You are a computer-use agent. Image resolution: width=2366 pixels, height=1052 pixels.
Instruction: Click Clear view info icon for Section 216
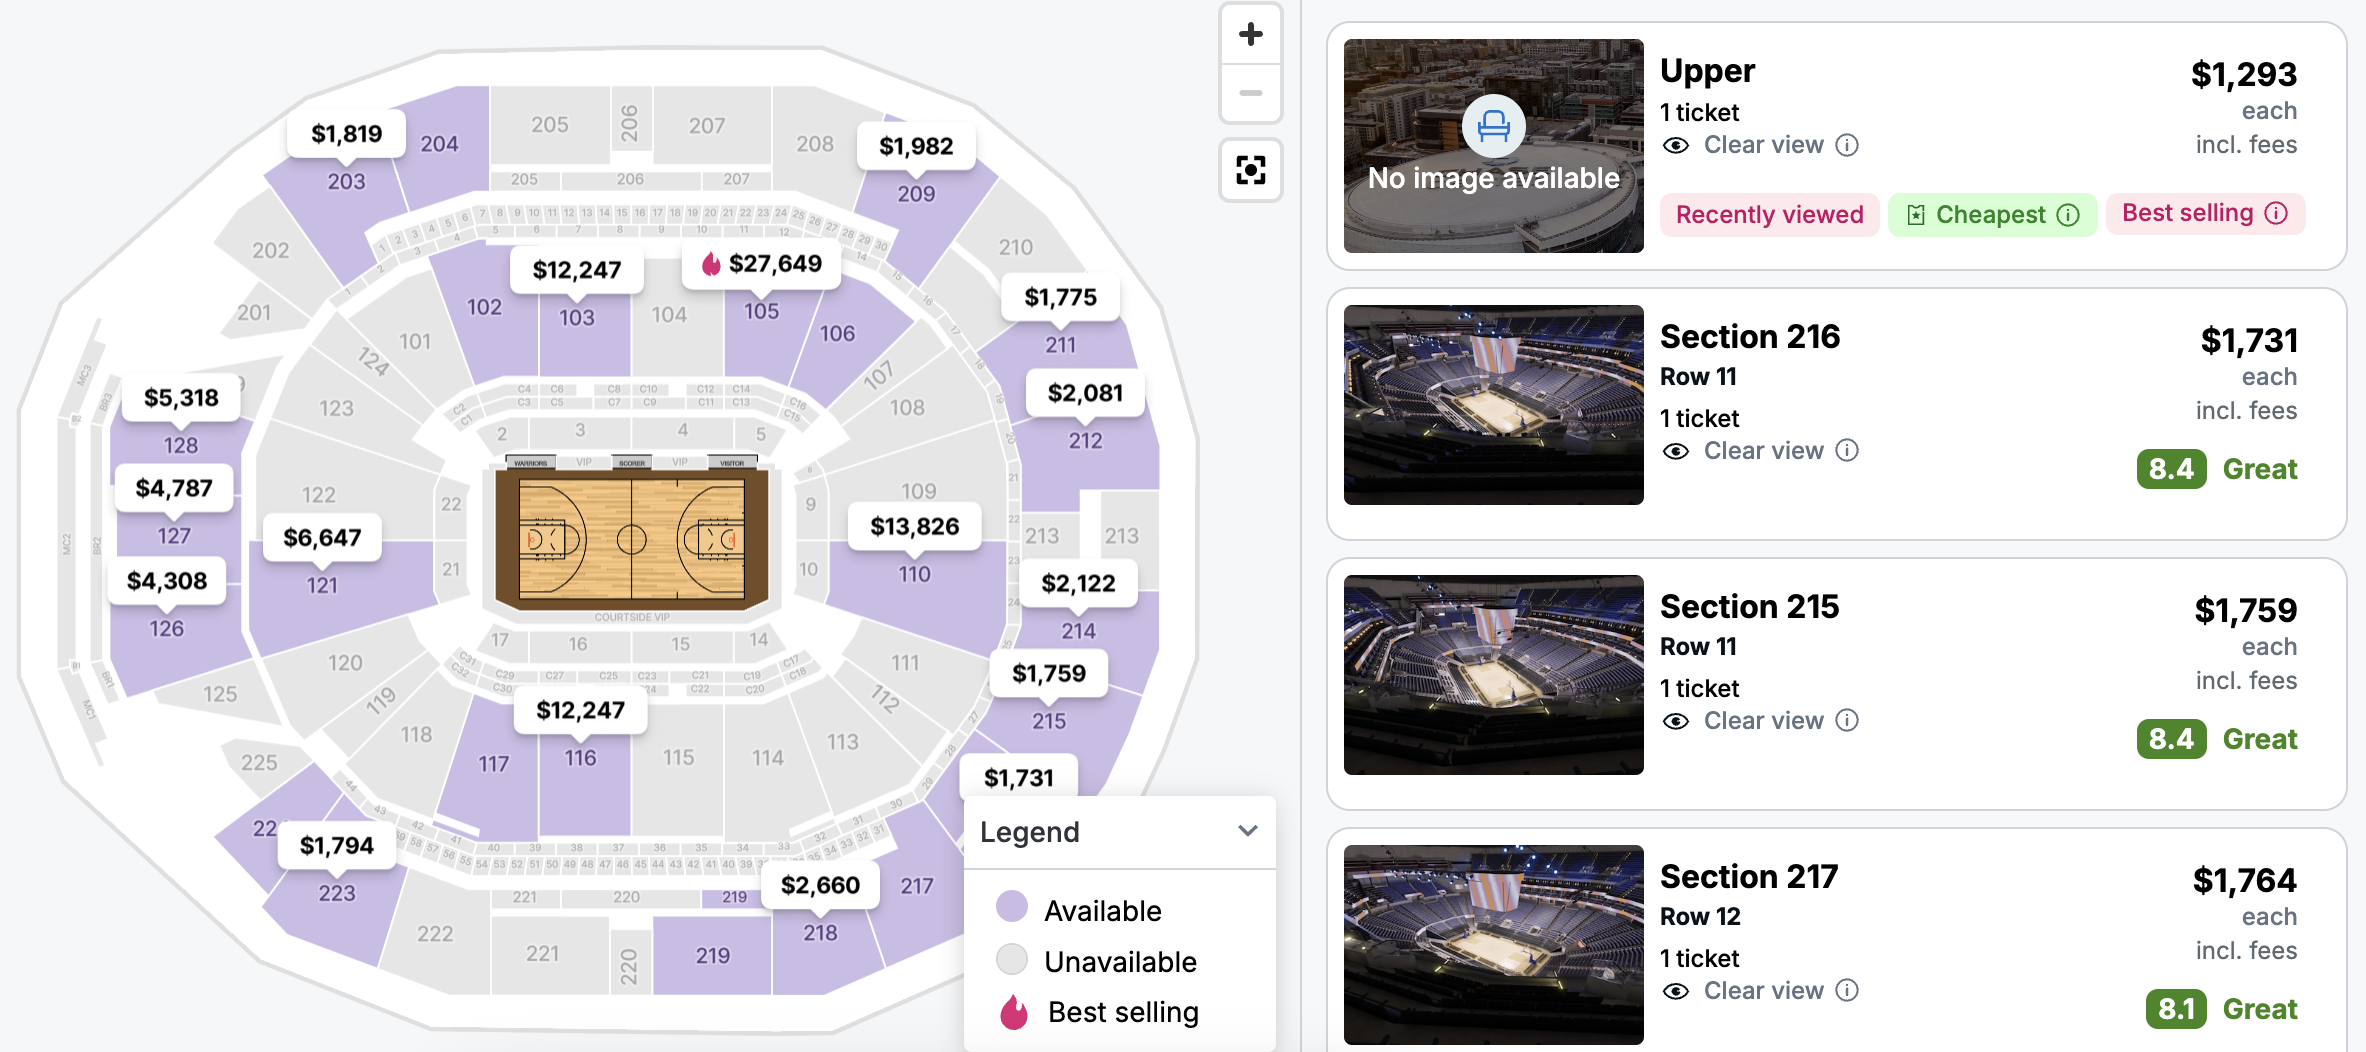(1848, 451)
